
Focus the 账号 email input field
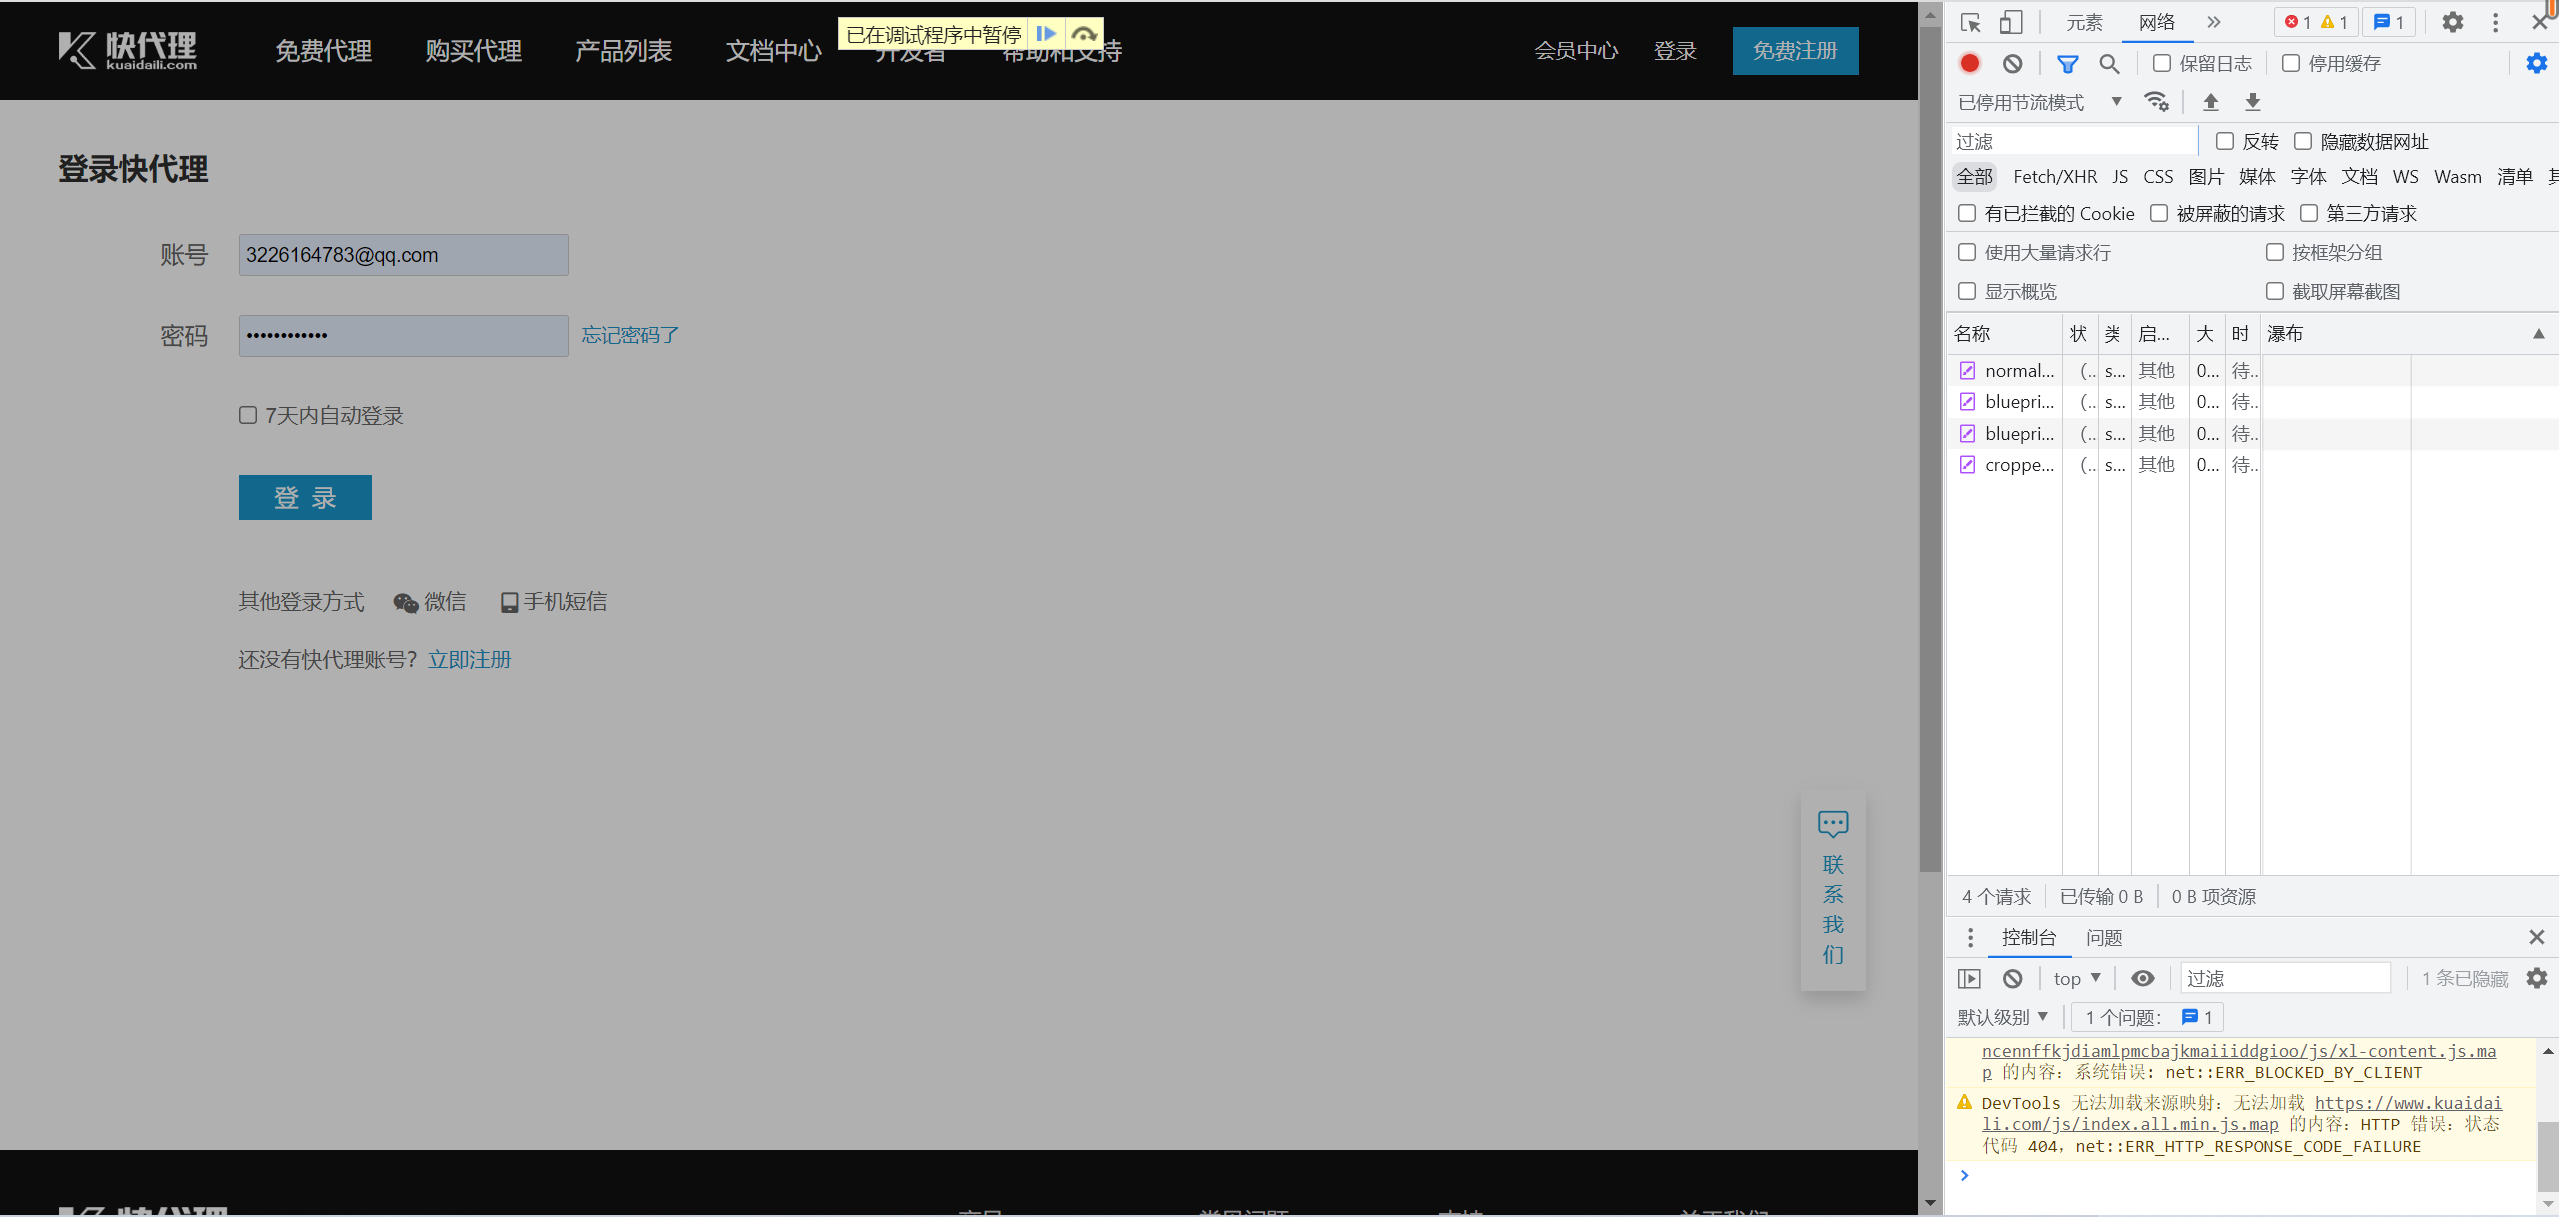(x=404, y=255)
